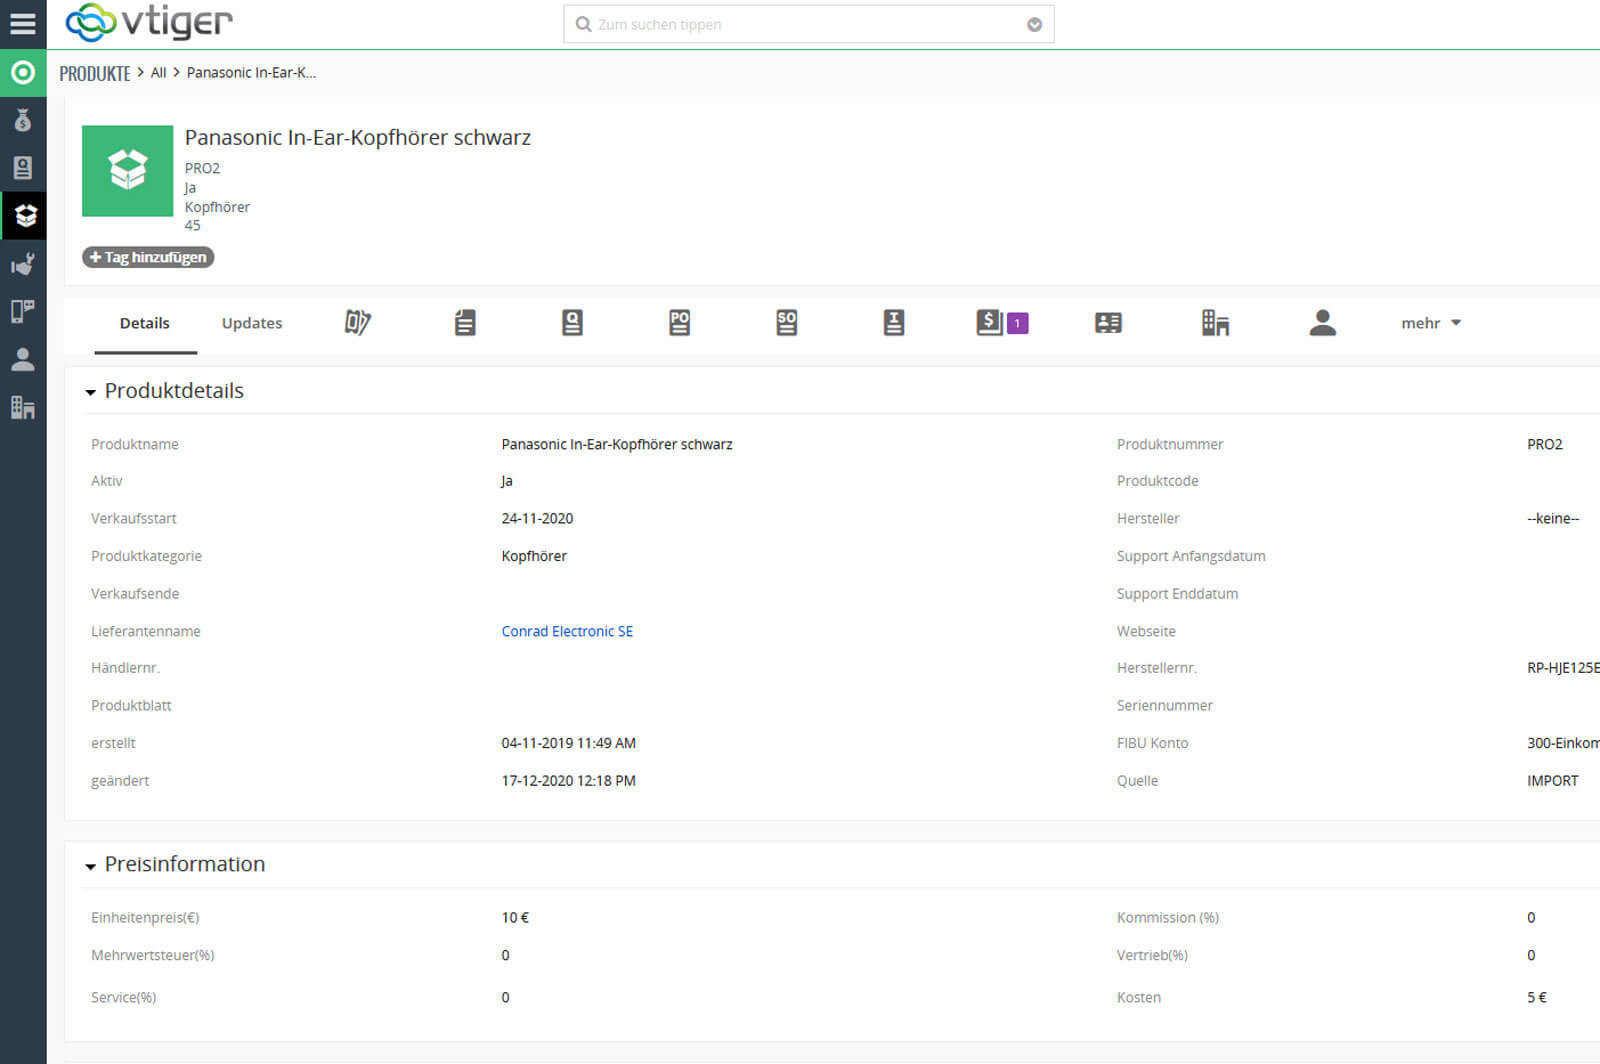
Task: Expand the 'mehr' dropdown
Action: tap(1430, 323)
